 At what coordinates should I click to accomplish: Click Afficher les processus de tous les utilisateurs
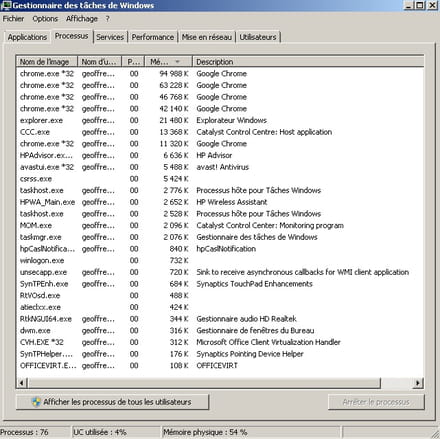tap(112, 402)
